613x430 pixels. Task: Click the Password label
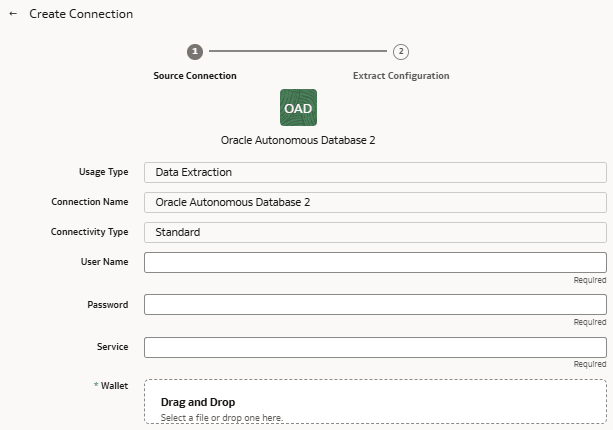click(108, 305)
